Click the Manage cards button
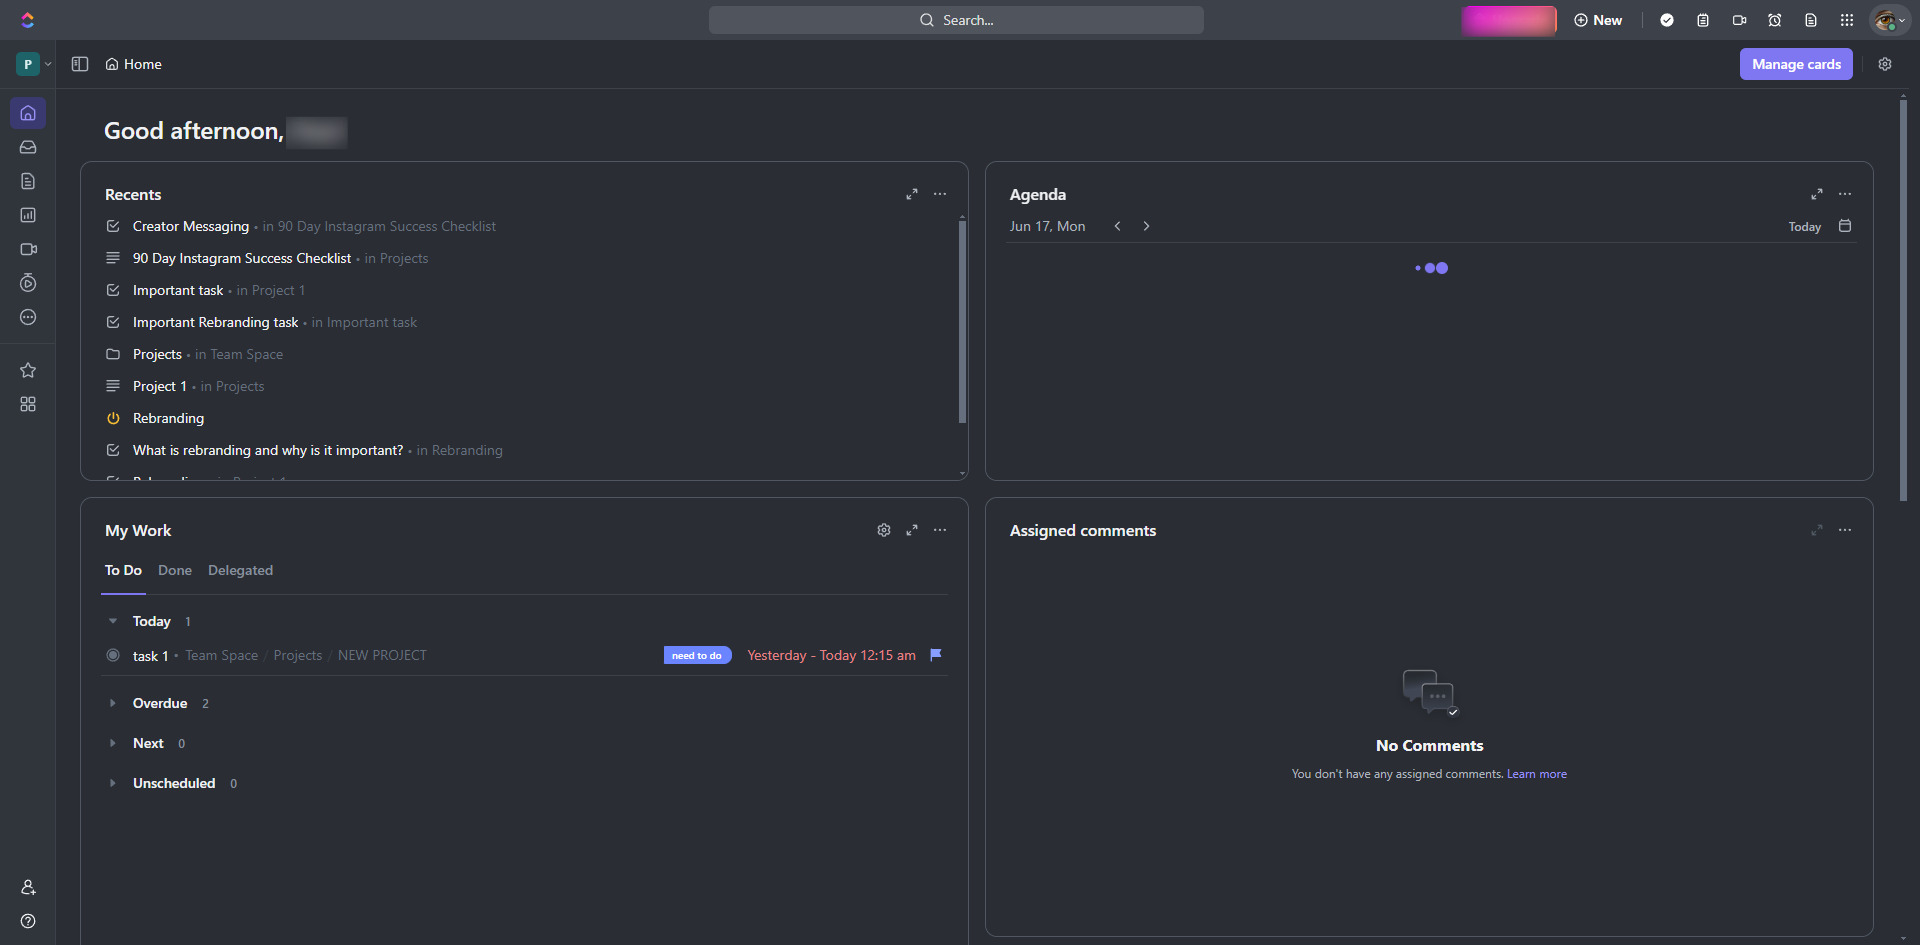This screenshot has width=1920, height=945. (x=1796, y=64)
